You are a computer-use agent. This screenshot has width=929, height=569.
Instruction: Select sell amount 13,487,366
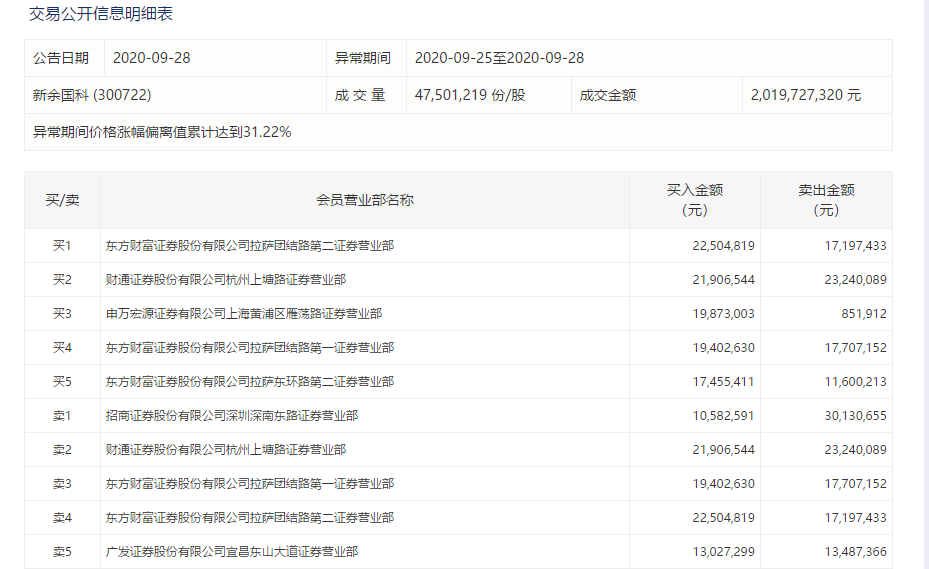(856, 552)
